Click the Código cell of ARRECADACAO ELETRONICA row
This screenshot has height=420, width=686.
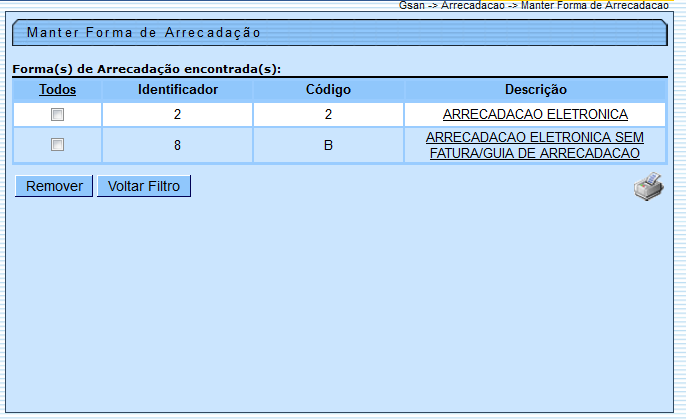tap(328, 115)
